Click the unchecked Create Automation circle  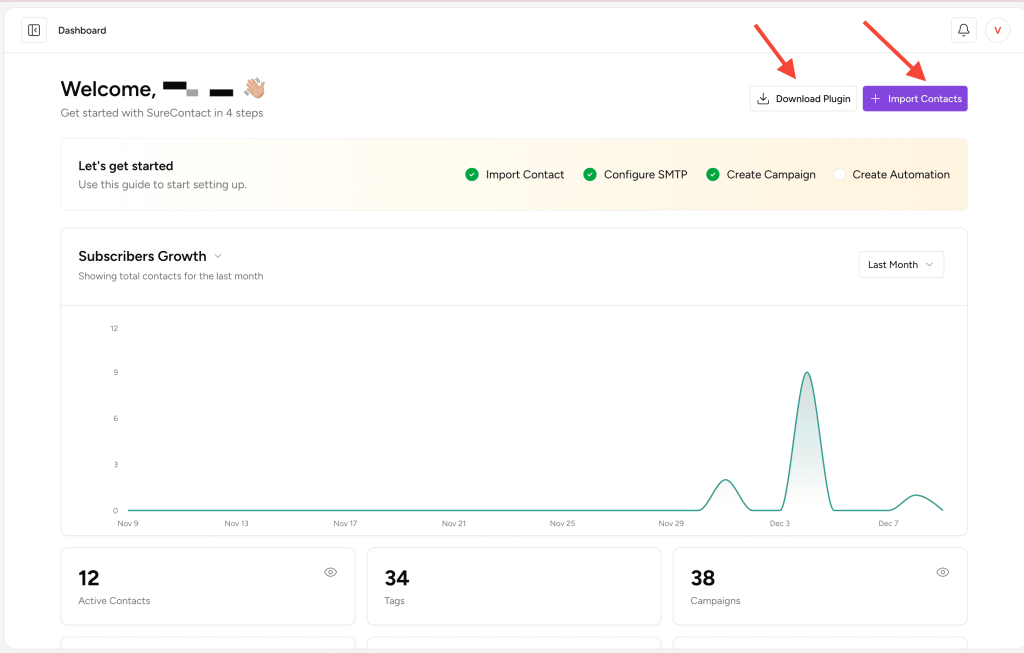[x=839, y=175]
